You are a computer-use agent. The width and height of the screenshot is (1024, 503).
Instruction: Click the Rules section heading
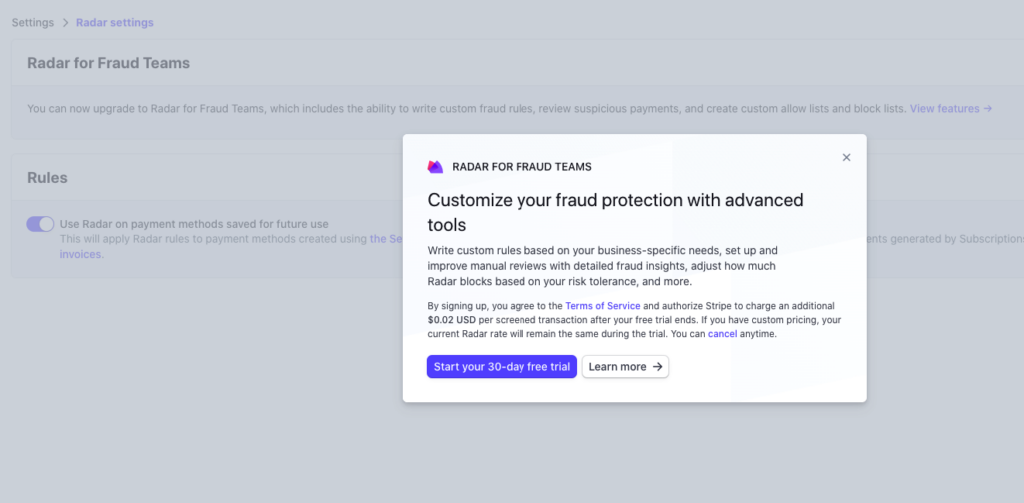[47, 177]
